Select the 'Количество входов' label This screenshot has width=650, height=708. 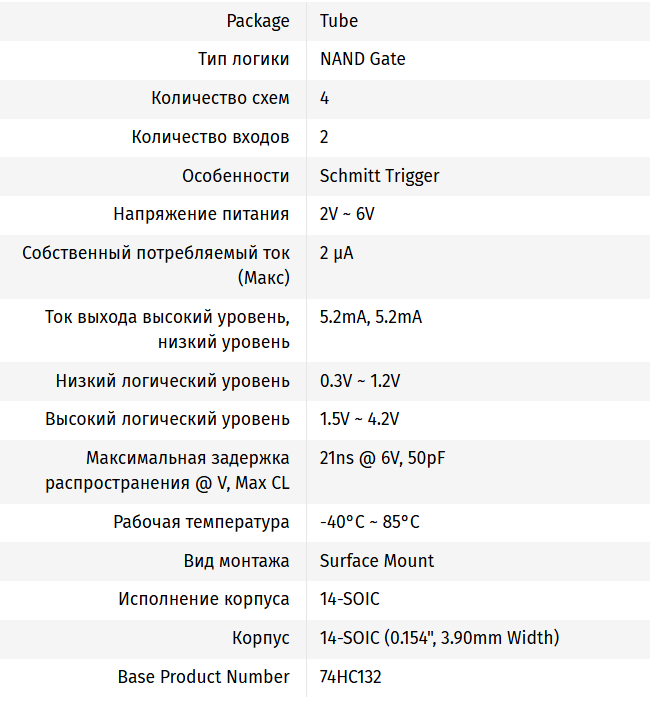coord(210,137)
